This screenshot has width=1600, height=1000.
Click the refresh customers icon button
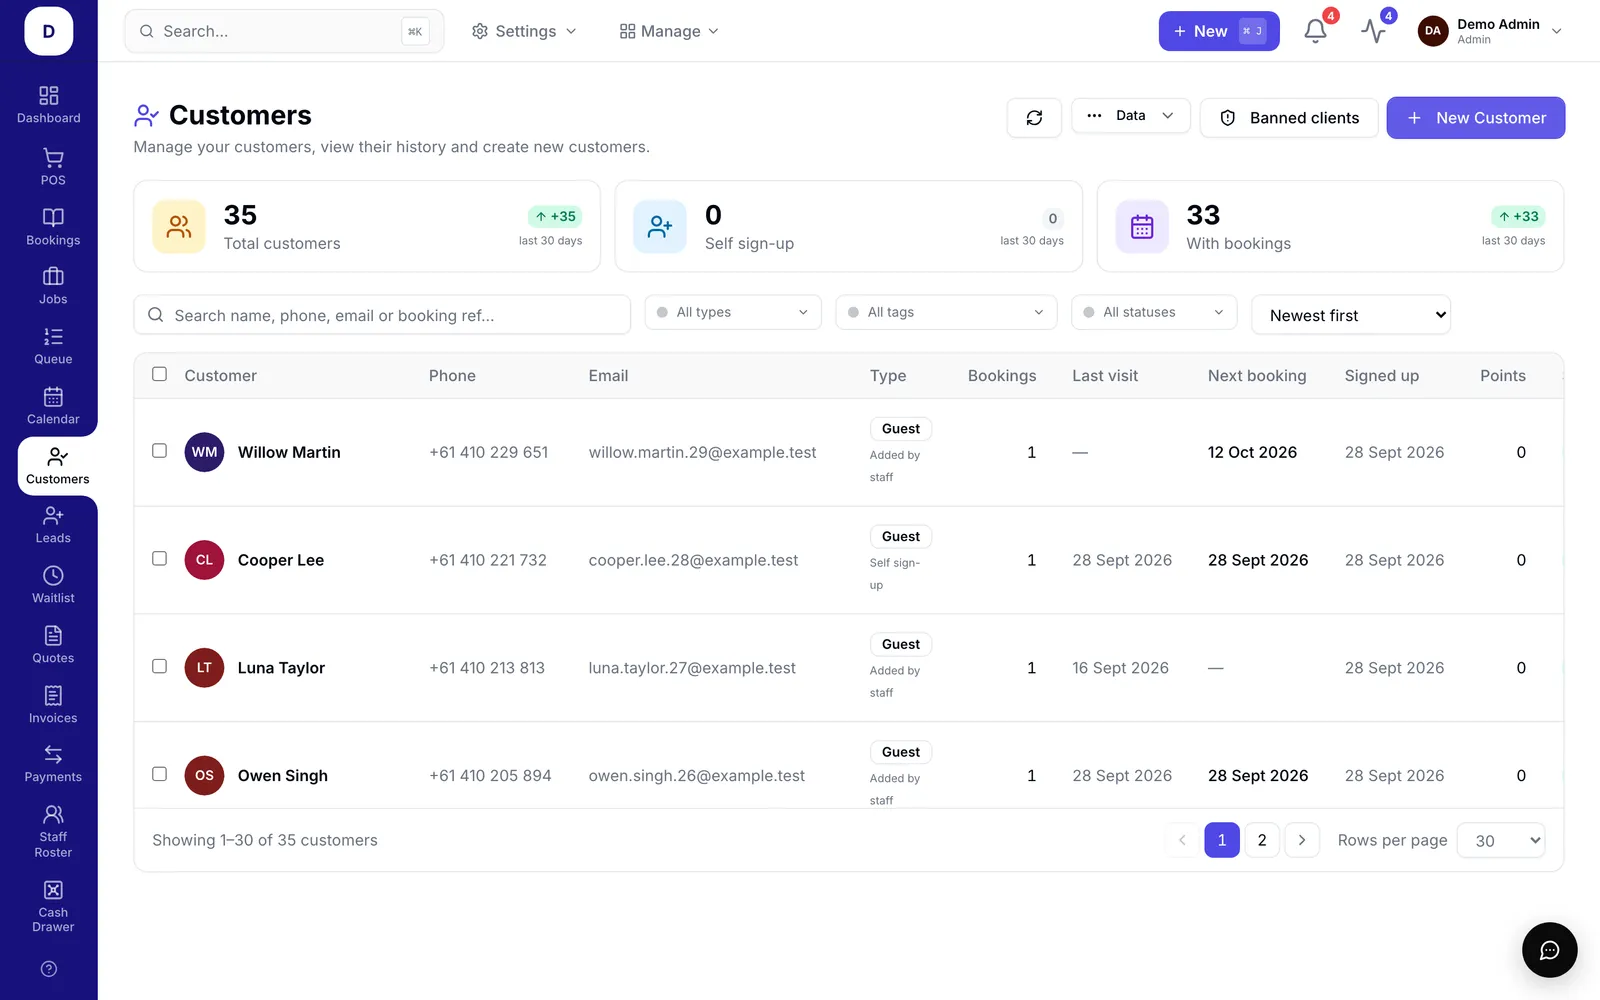(1034, 118)
